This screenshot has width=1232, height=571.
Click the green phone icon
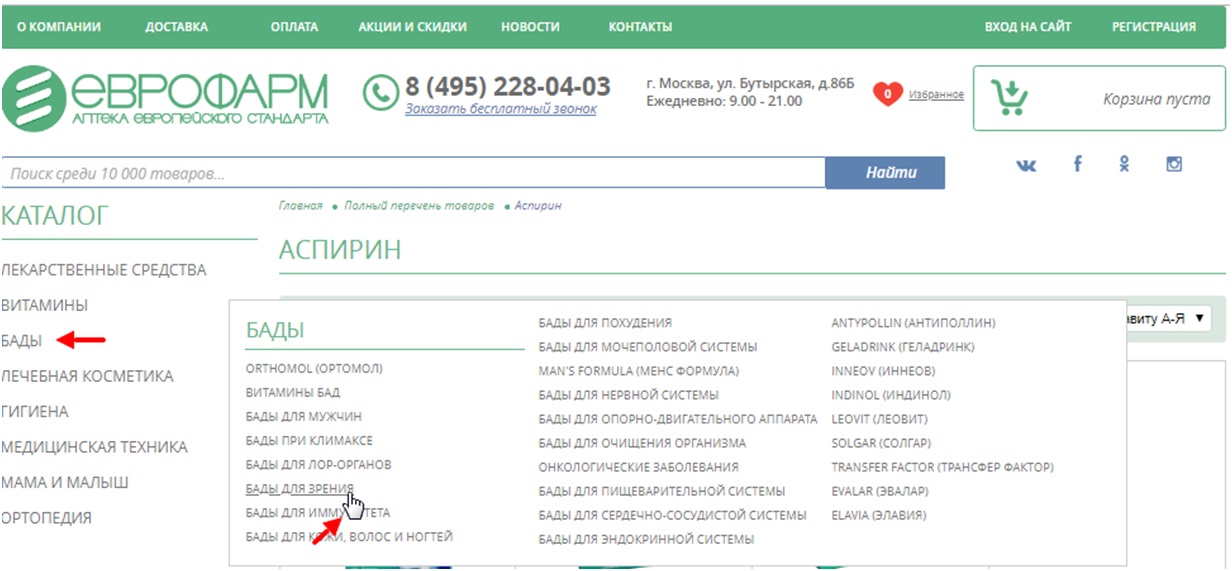380,92
